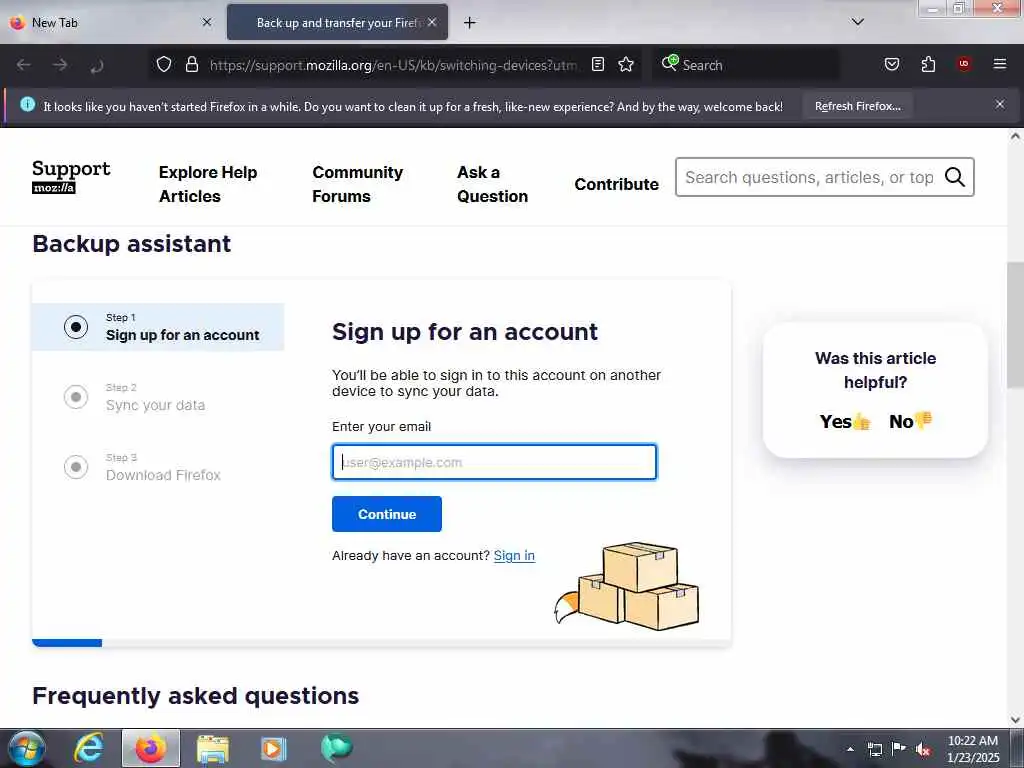Screen dimensions: 1024x768
Task: Focus the Enter your email field
Action: click(x=494, y=462)
